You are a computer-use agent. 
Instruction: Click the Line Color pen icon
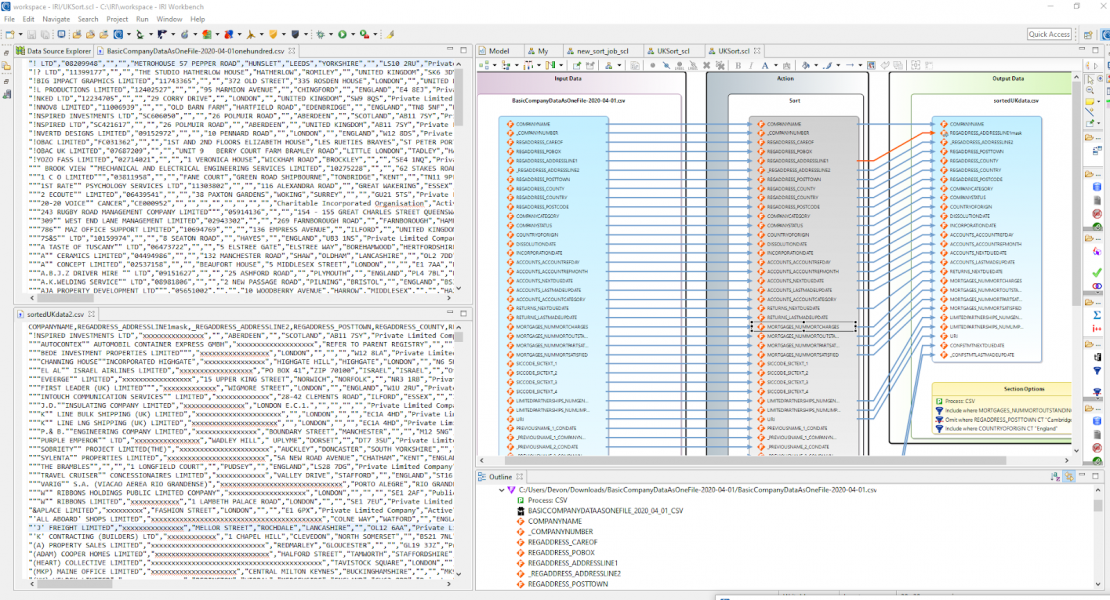pos(828,65)
